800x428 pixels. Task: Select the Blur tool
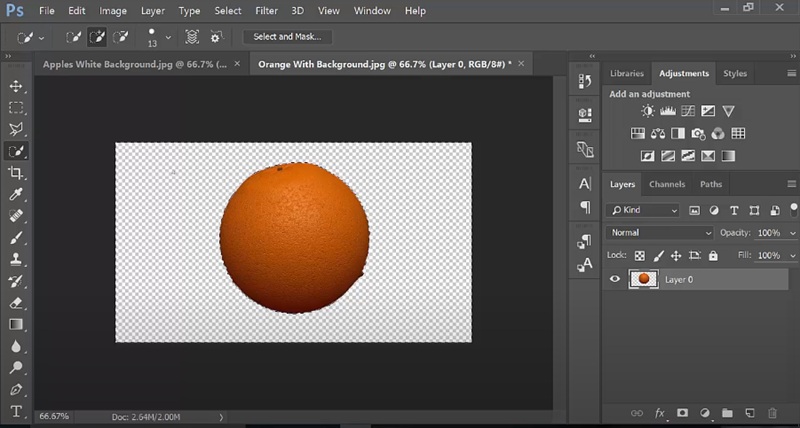tap(16, 346)
